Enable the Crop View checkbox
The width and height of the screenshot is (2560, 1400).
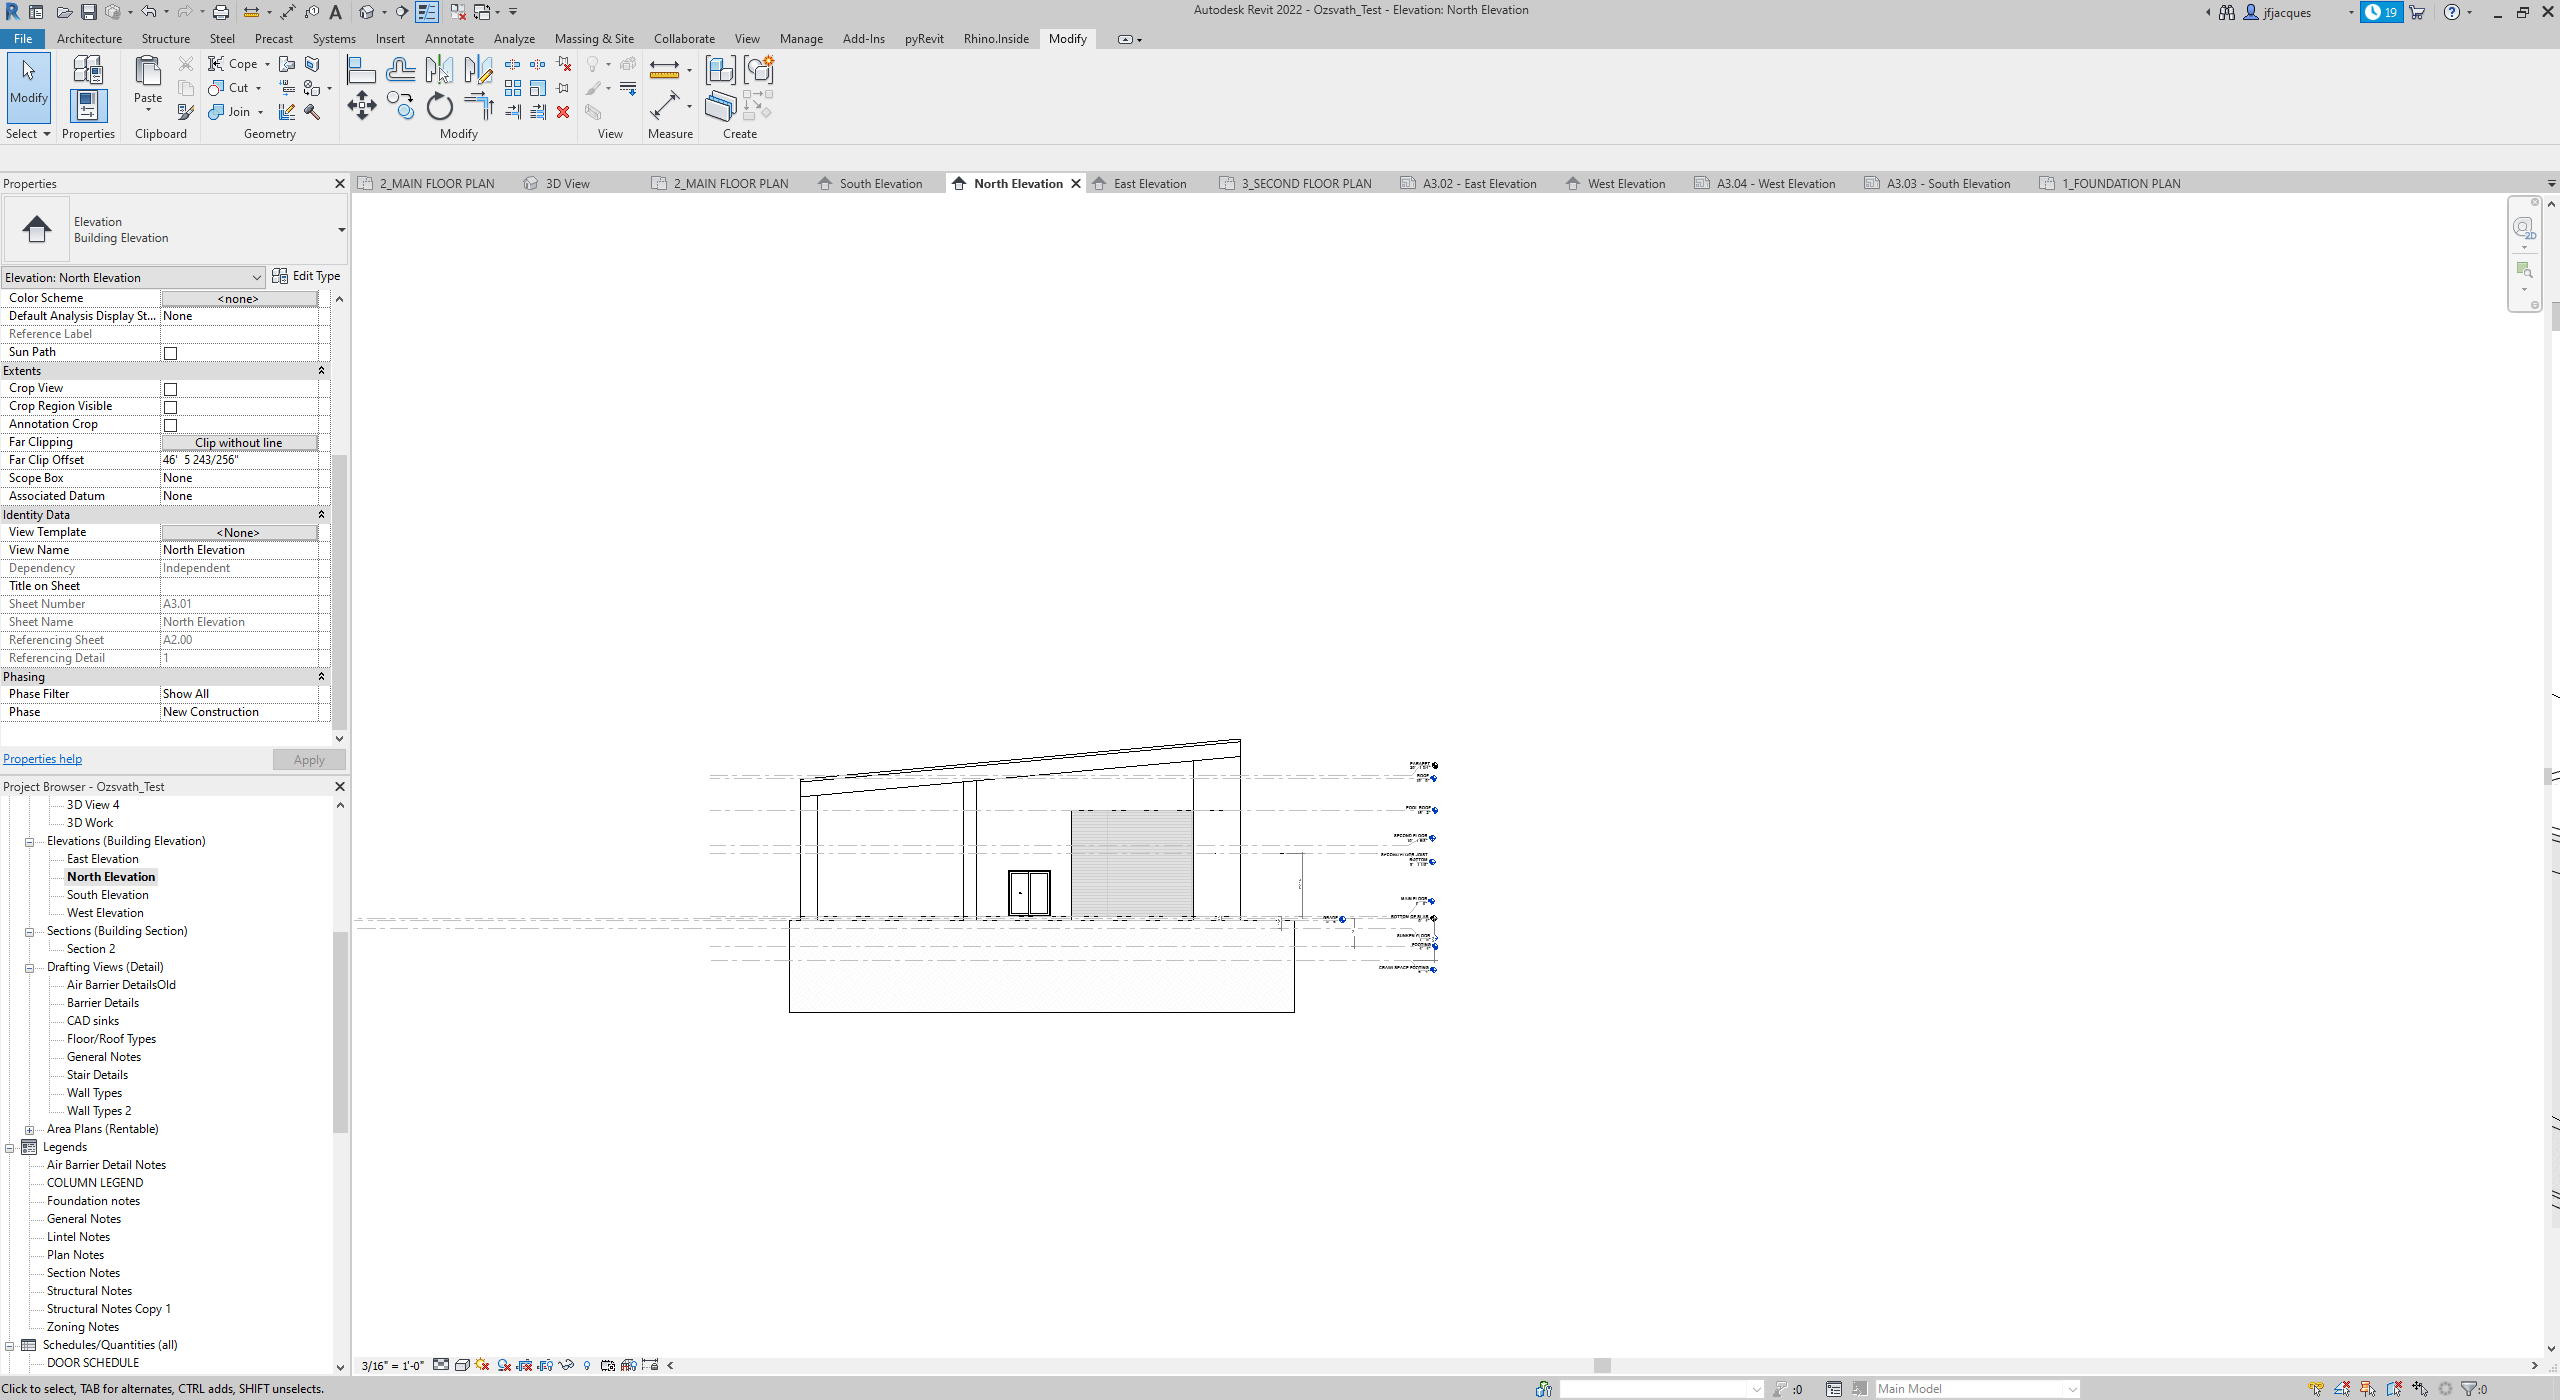170,389
